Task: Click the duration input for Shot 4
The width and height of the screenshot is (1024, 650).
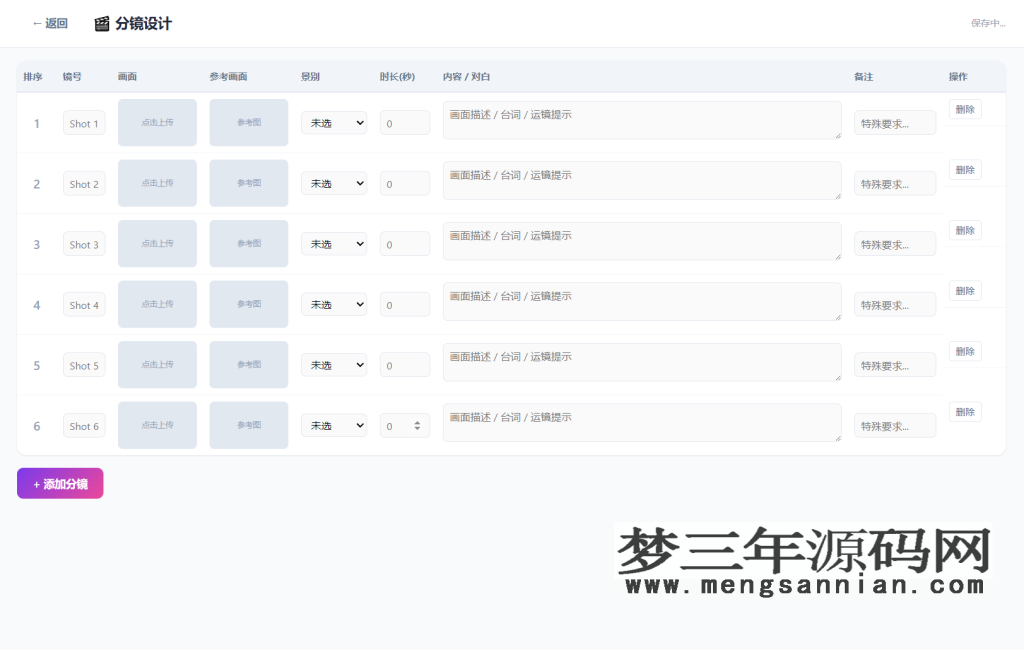Action: [x=404, y=304]
